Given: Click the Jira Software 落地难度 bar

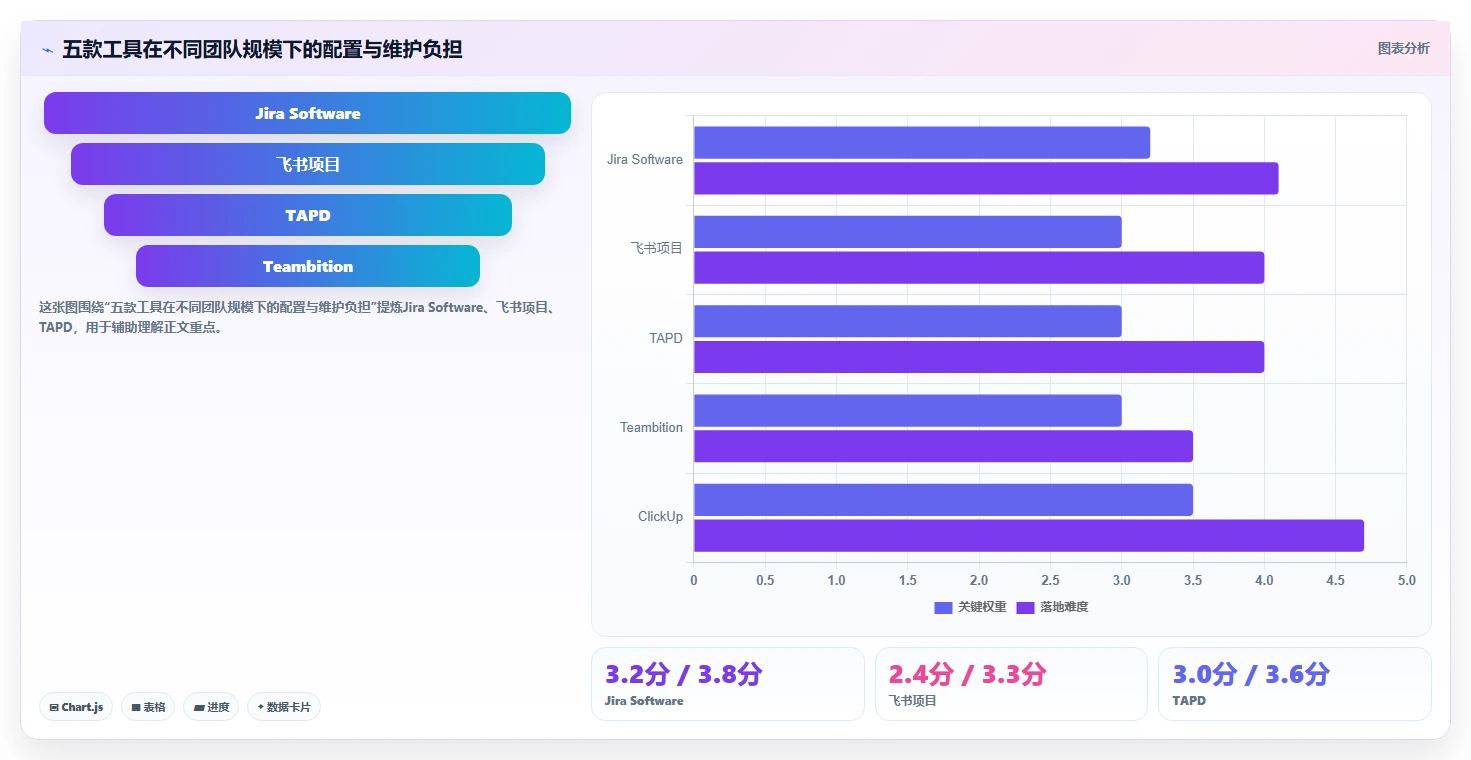Looking at the screenshot, I should coord(986,178).
